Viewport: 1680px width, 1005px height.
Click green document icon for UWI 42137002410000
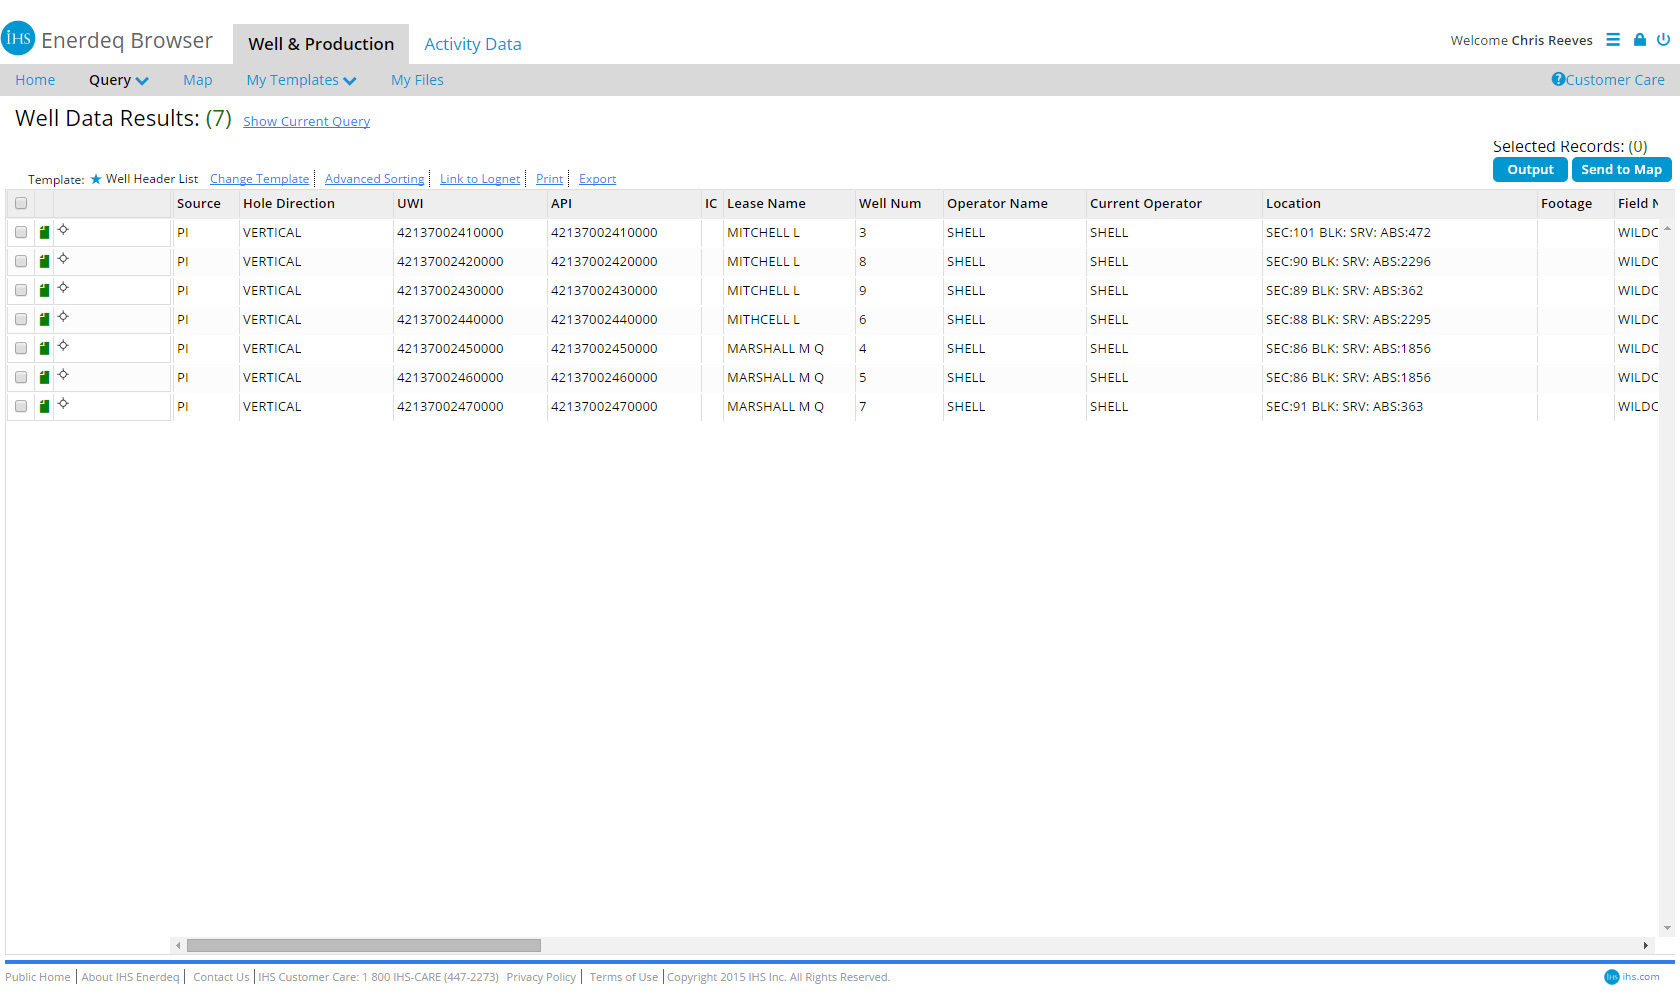(44, 233)
